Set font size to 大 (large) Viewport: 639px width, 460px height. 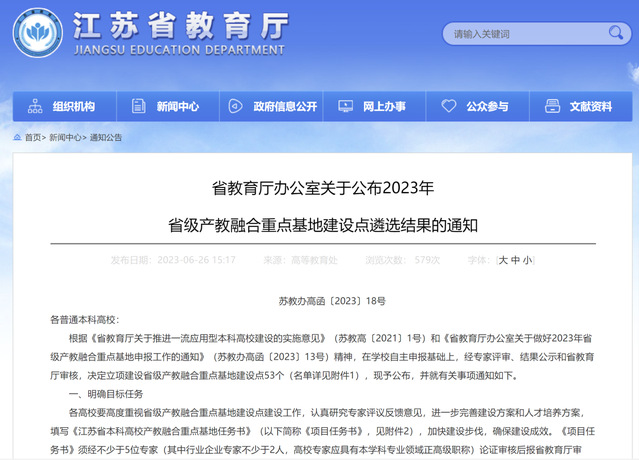(503, 260)
